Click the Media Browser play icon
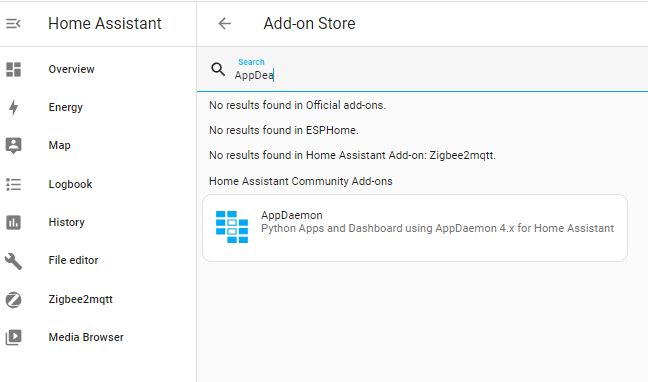The image size is (648, 382). click(13, 337)
